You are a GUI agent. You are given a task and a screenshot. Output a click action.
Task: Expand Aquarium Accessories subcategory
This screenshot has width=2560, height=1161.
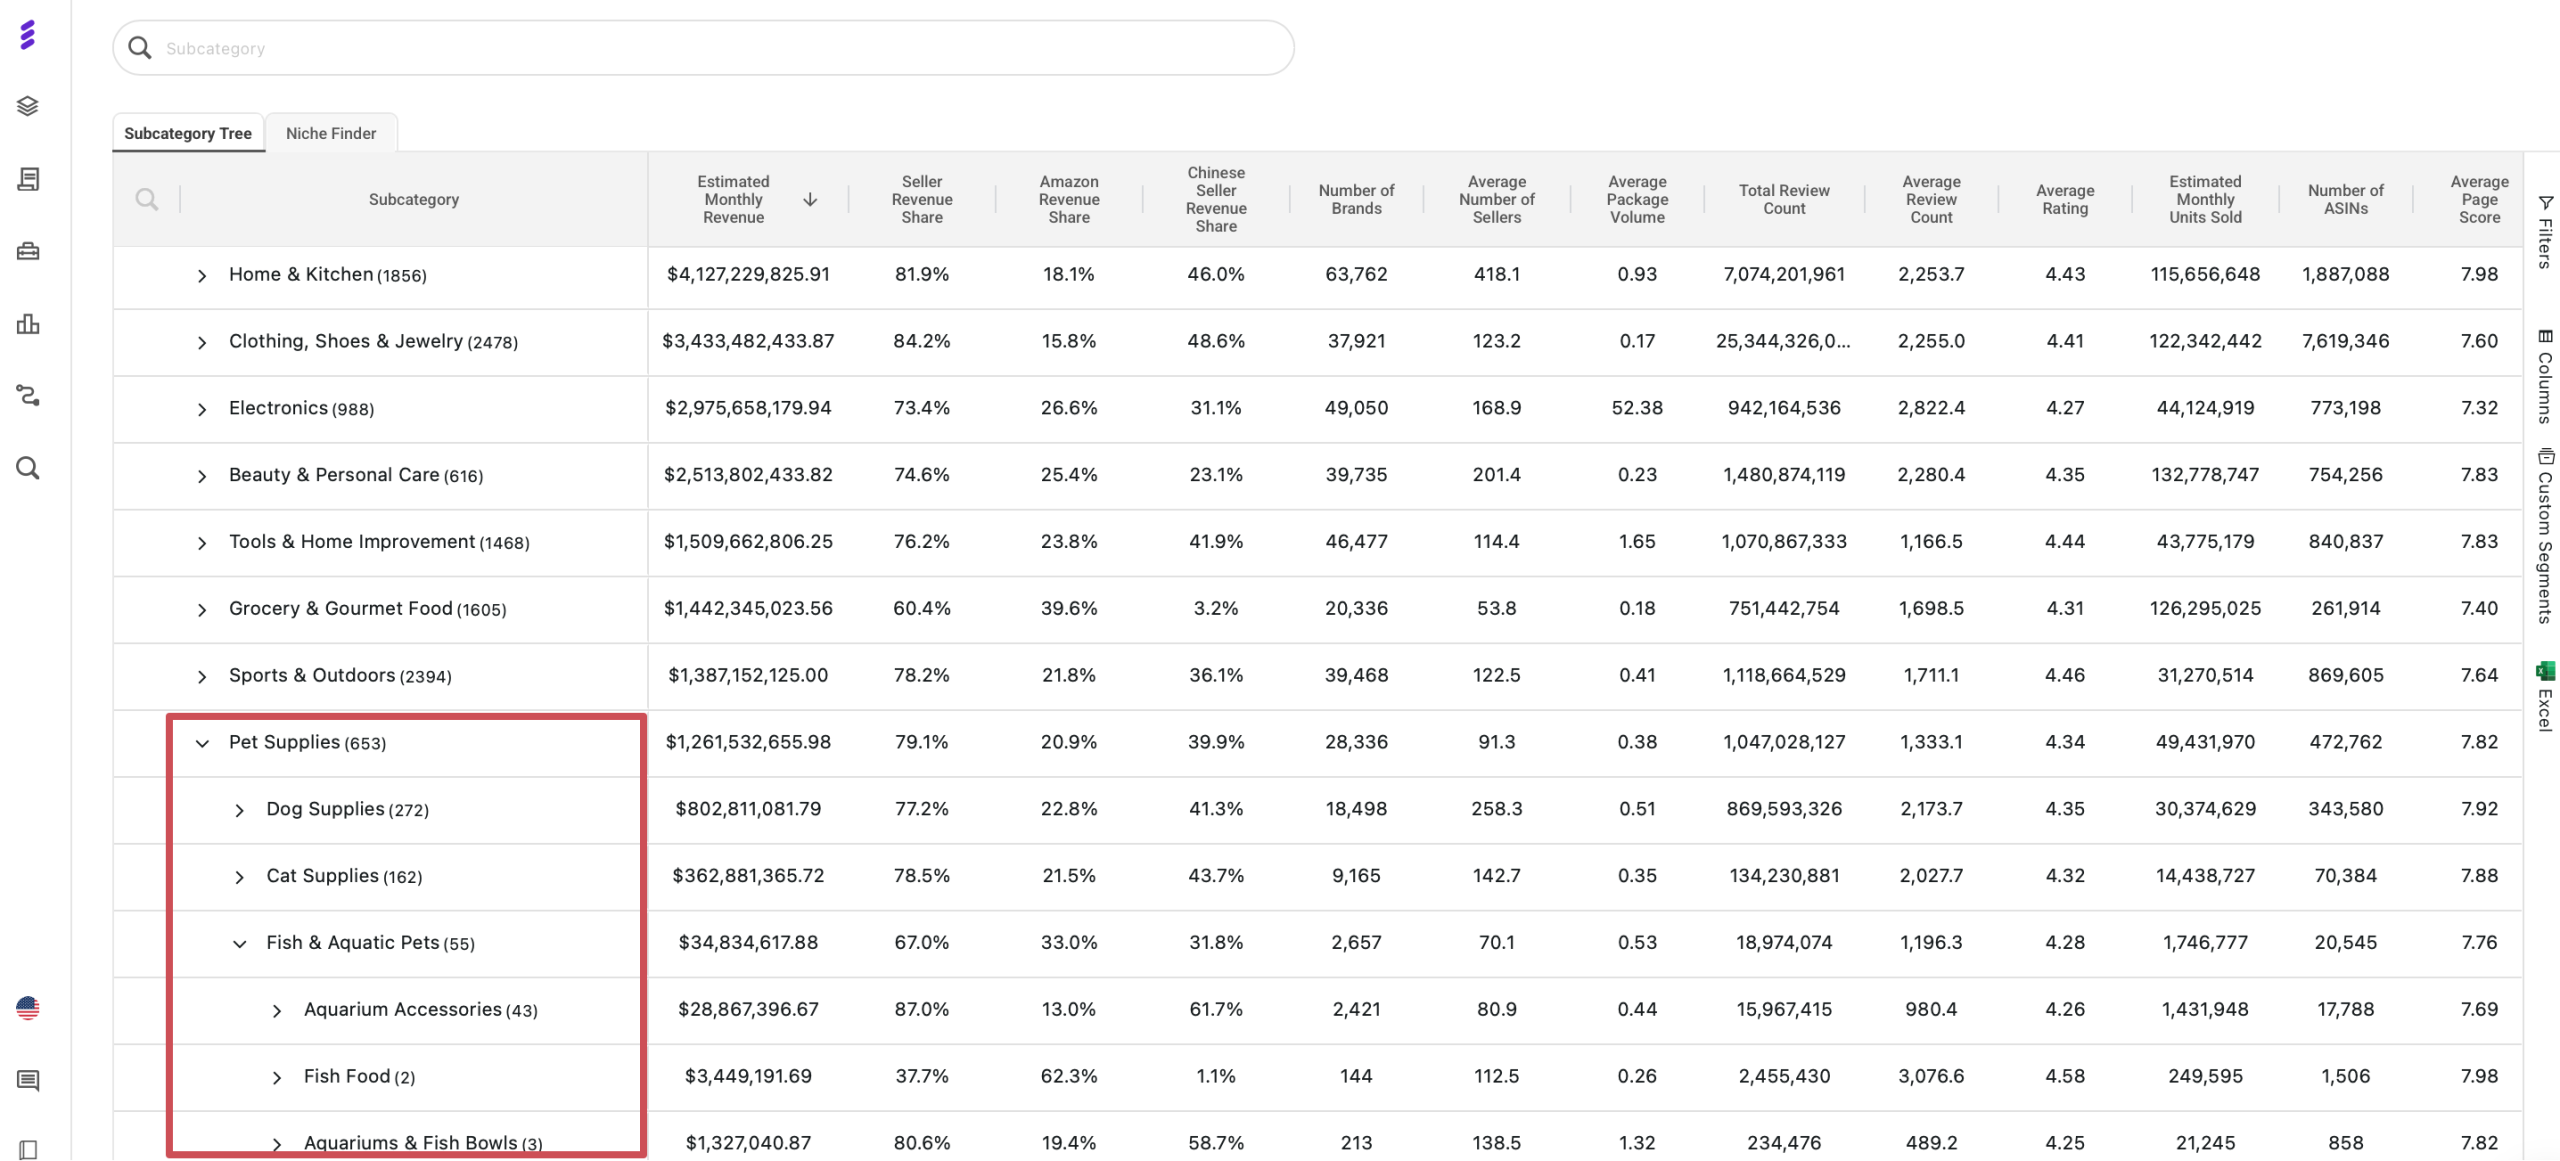(277, 1011)
